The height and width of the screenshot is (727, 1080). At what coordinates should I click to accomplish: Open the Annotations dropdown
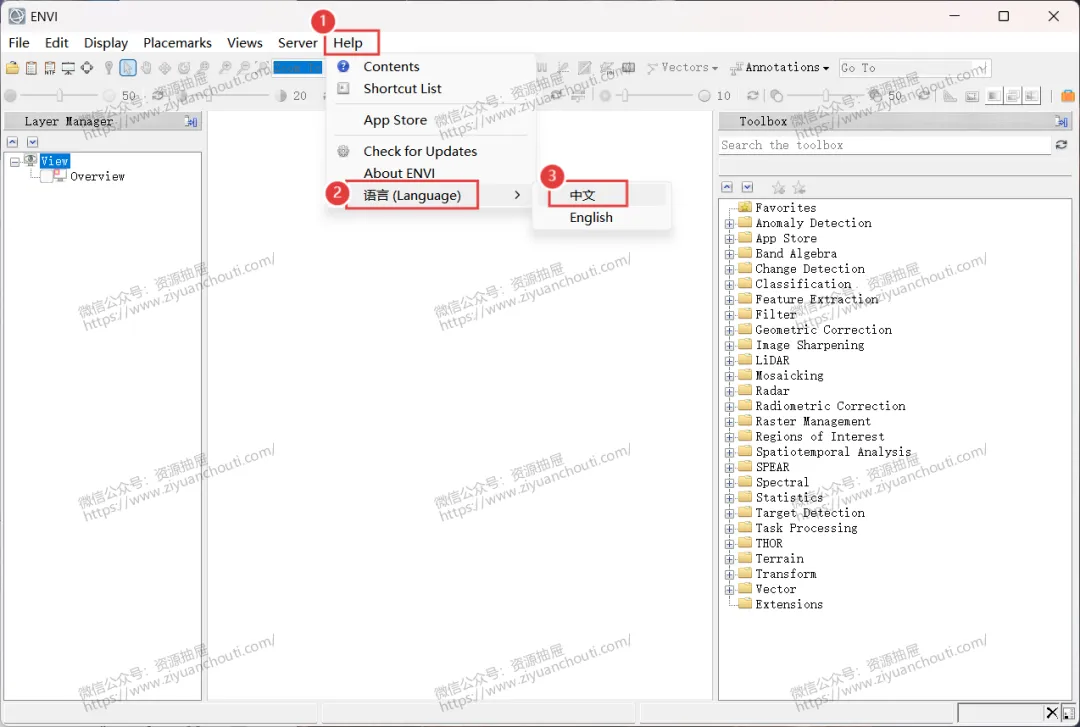tap(826, 68)
